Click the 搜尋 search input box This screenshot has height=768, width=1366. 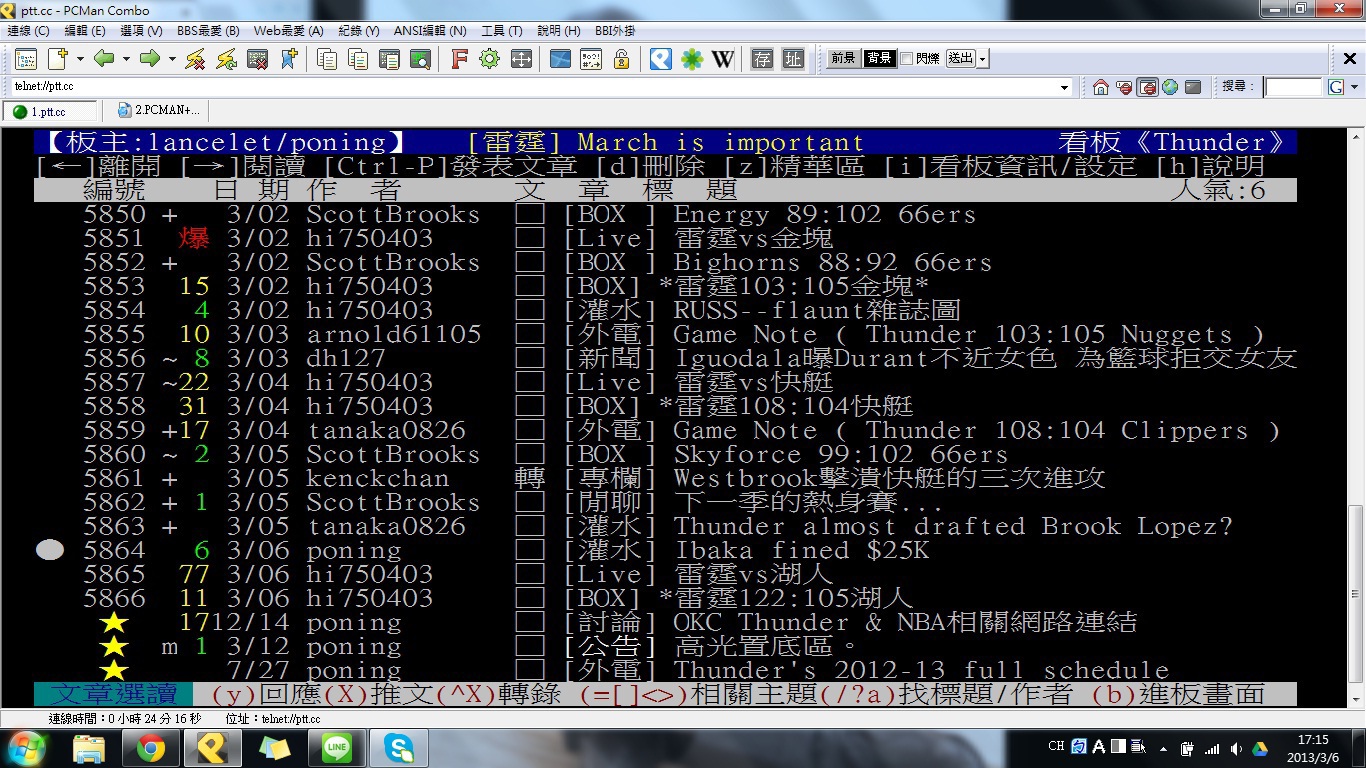point(1292,87)
